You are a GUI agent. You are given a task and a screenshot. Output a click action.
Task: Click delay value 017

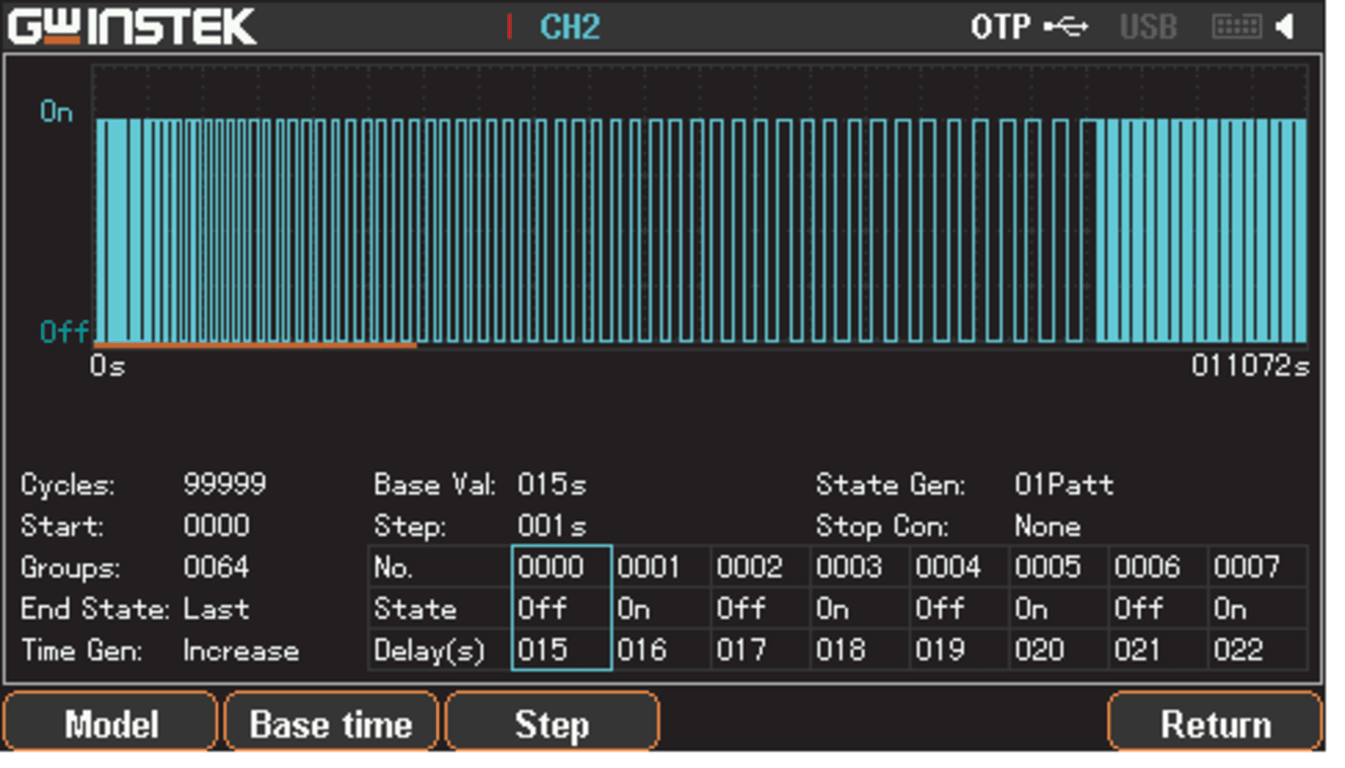pyautogui.click(x=760, y=650)
